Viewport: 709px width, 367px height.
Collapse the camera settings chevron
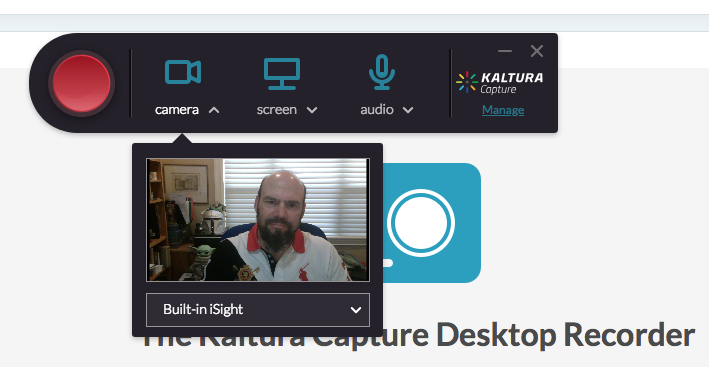(214, 110)
